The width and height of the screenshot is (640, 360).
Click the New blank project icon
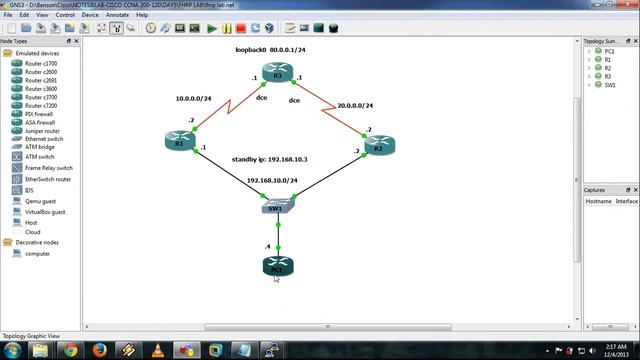tap(11, 28)
